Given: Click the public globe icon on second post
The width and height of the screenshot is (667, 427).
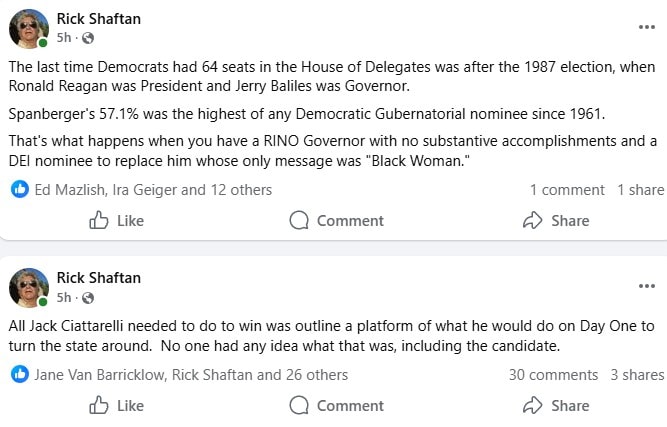Looking at the screenshot, I should (x=88, y=297).
